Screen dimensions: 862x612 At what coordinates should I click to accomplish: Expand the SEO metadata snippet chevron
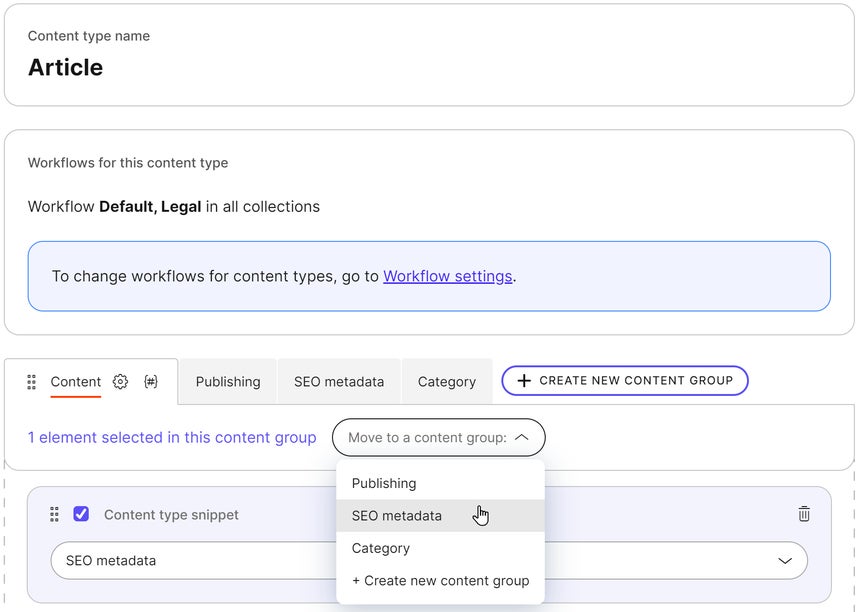[x=785, y=561]
